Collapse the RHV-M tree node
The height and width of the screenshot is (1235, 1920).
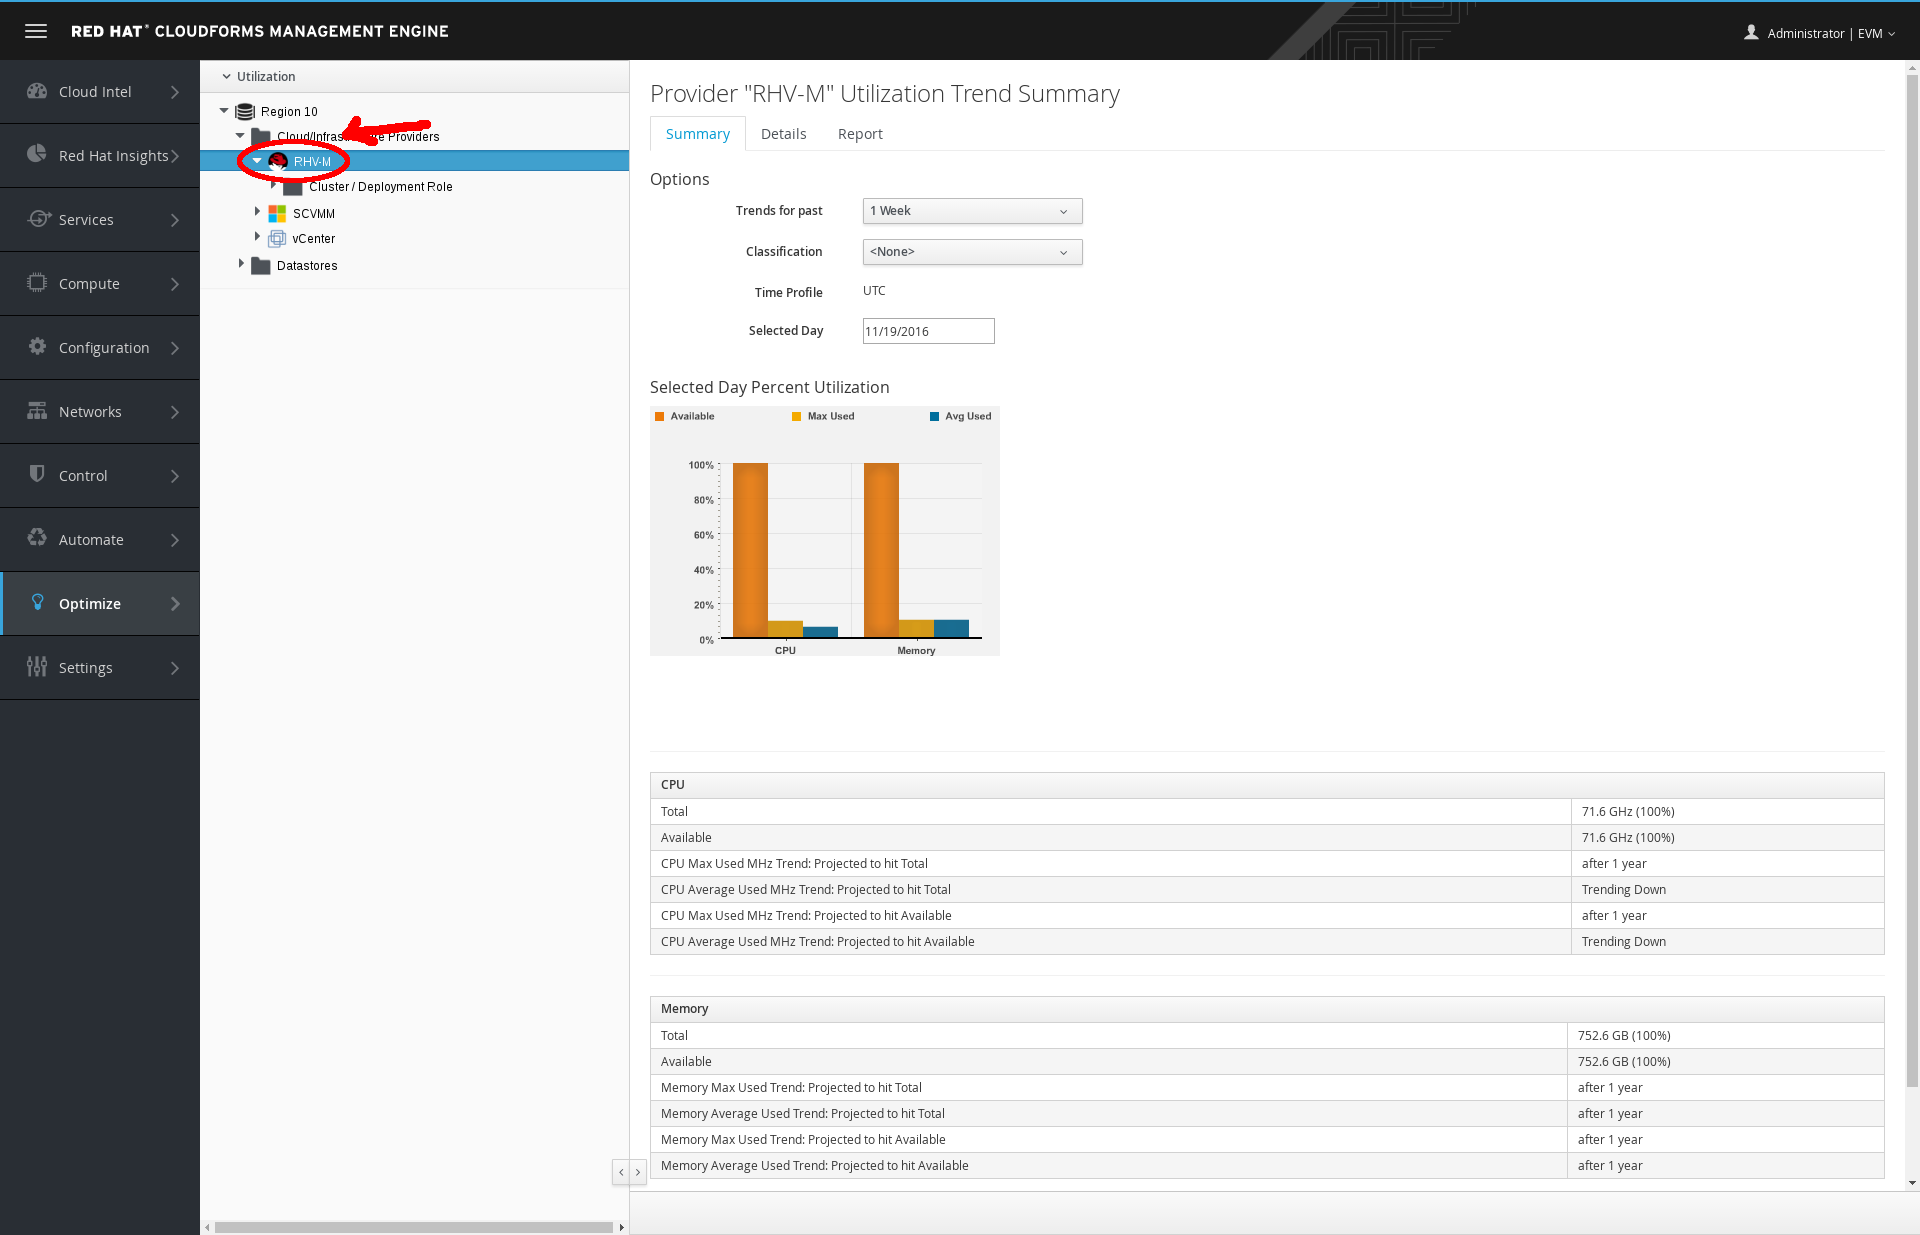click(x=257, y=160)
